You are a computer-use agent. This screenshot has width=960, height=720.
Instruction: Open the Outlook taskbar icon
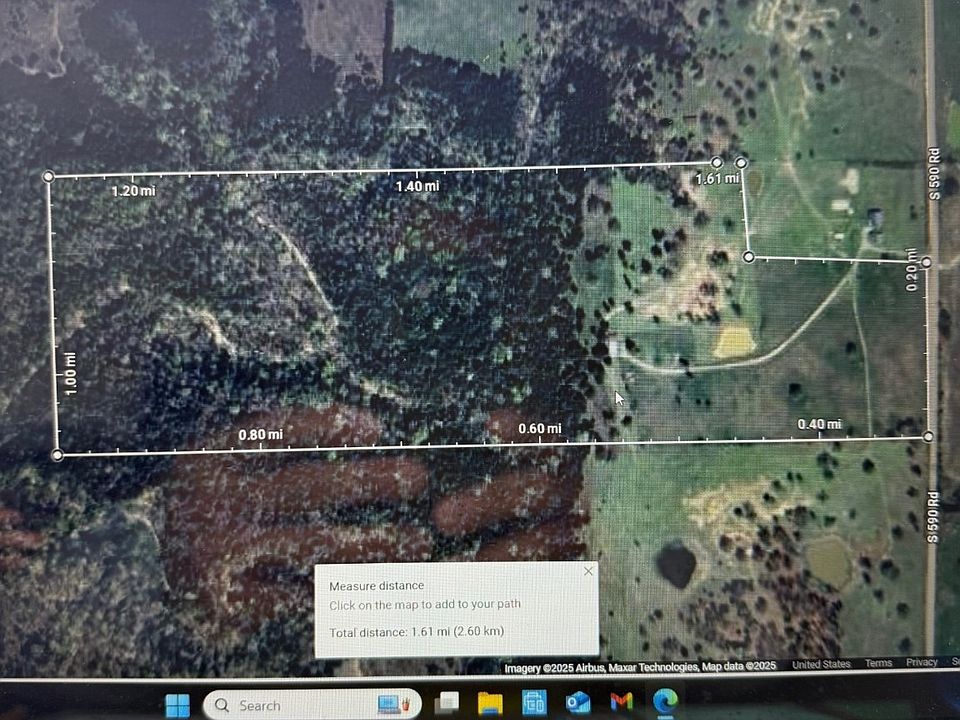click(577, 703)
